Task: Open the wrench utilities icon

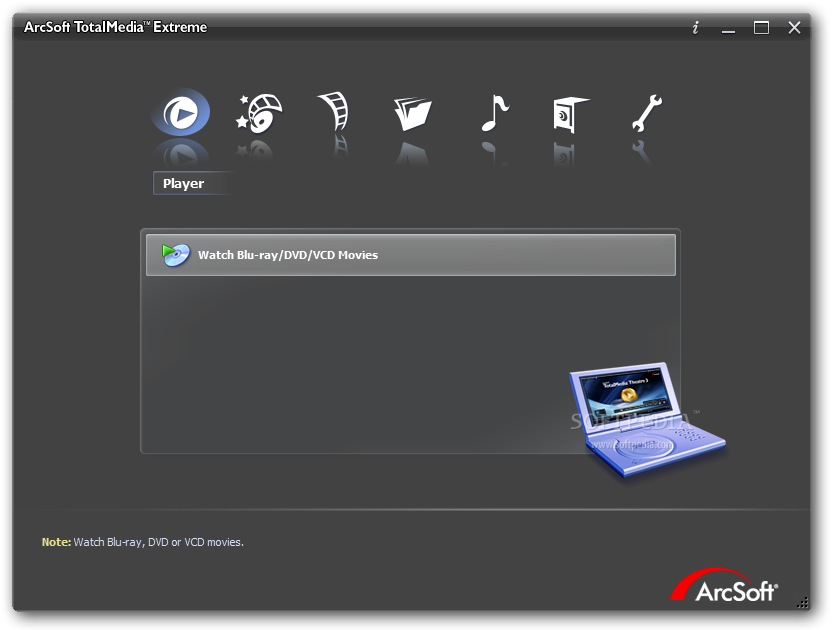Action: (647, 113)
